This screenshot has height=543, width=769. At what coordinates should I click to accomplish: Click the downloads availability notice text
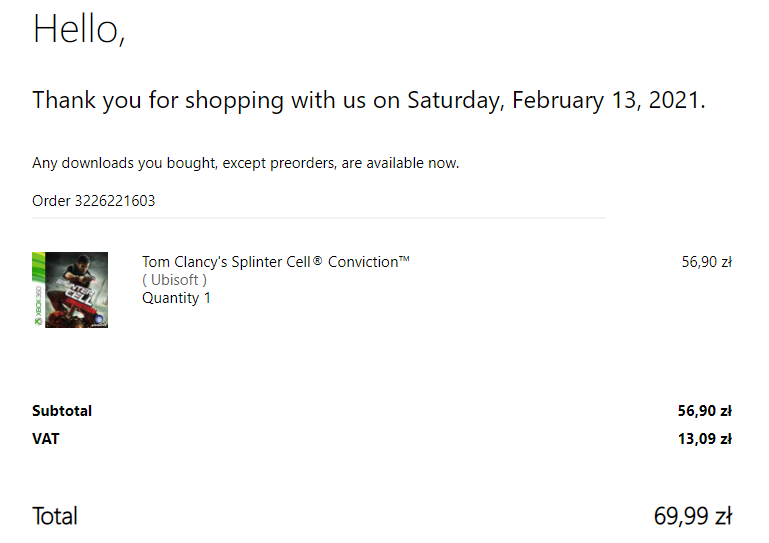tap(246, 163)
